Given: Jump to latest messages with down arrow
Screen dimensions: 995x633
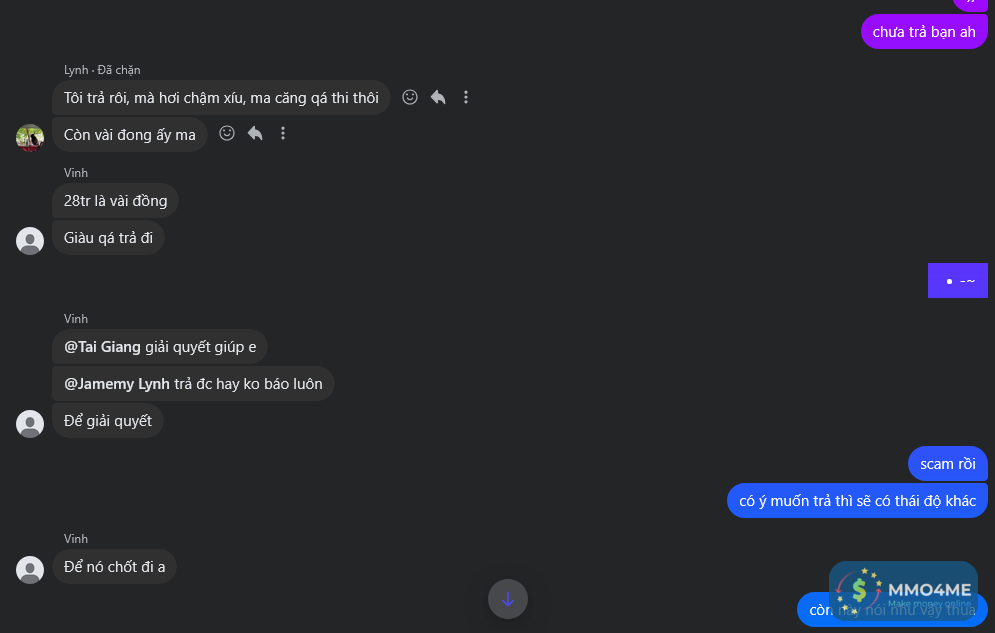Looking at the screenshot, I should coord(507,599).
